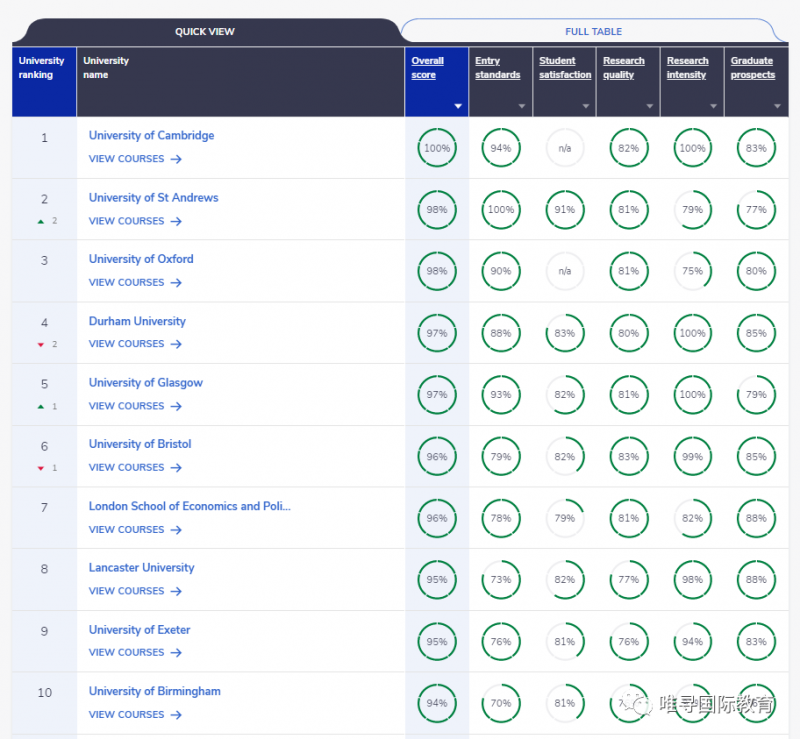Screen dimensions: 800x739
Task: Open Durham University page
Action: click(137, 321)
